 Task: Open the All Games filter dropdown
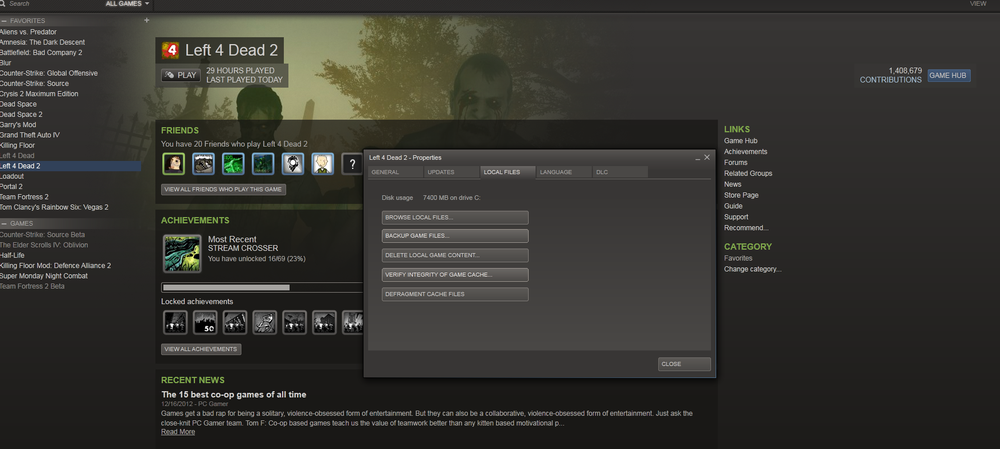click(x=128, y=4)
